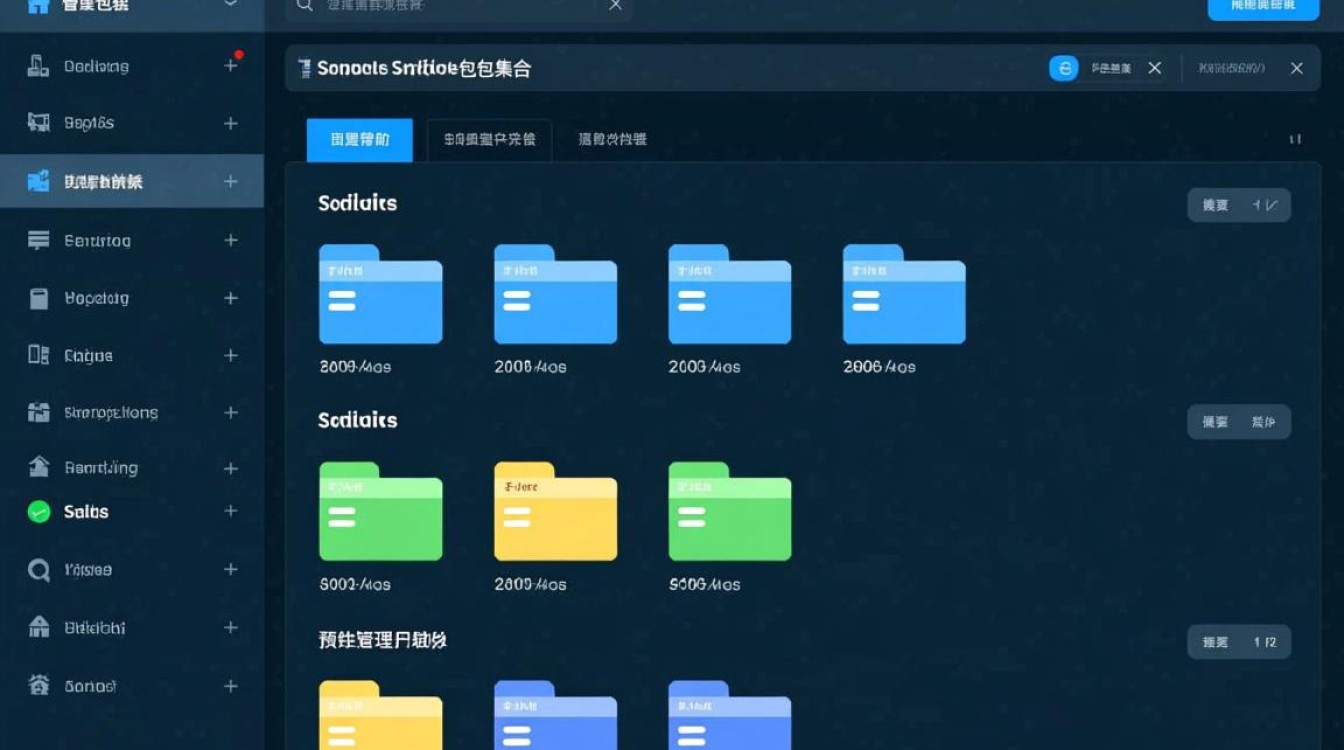The width and height of the screenshot is (1344, 750).
Task: Switch to the third plain tab
Action: tap(612, 140)
